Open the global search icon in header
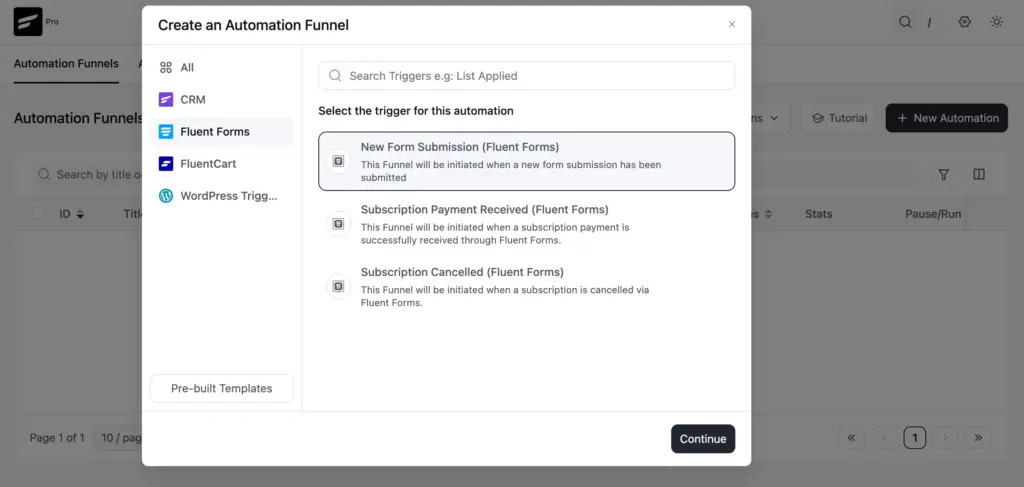 904,22
